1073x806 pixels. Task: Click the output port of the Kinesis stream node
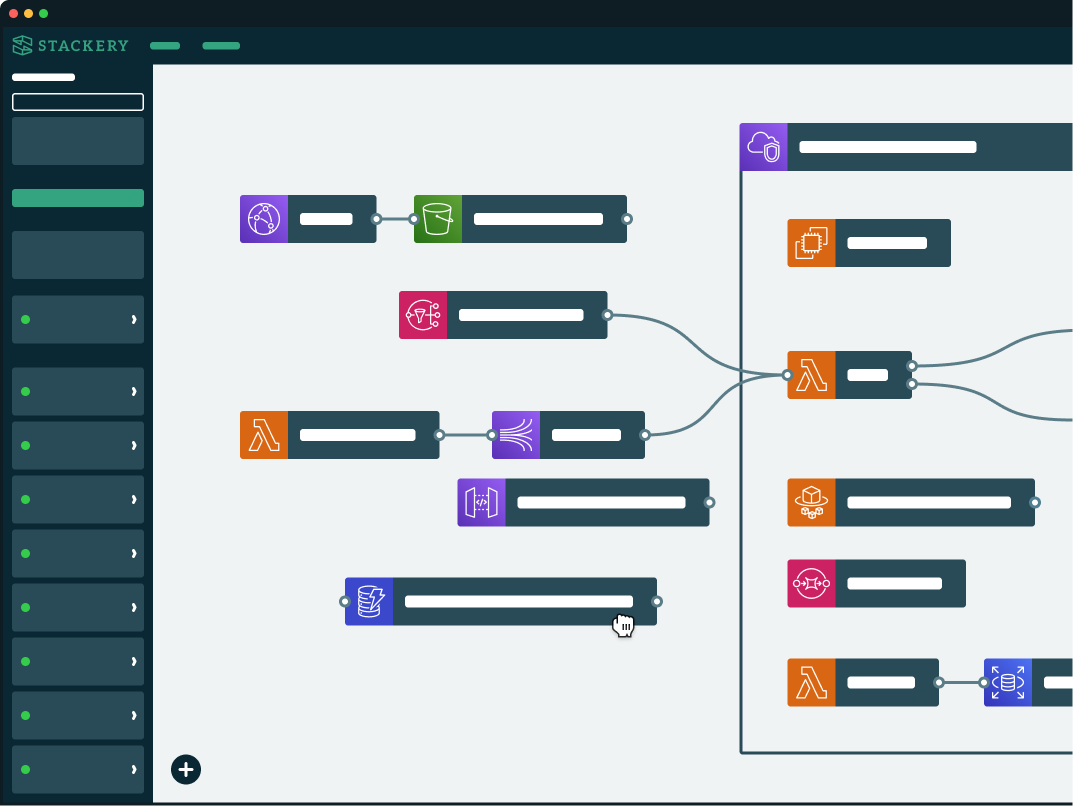pyautogui.click(x=645, y=435)
